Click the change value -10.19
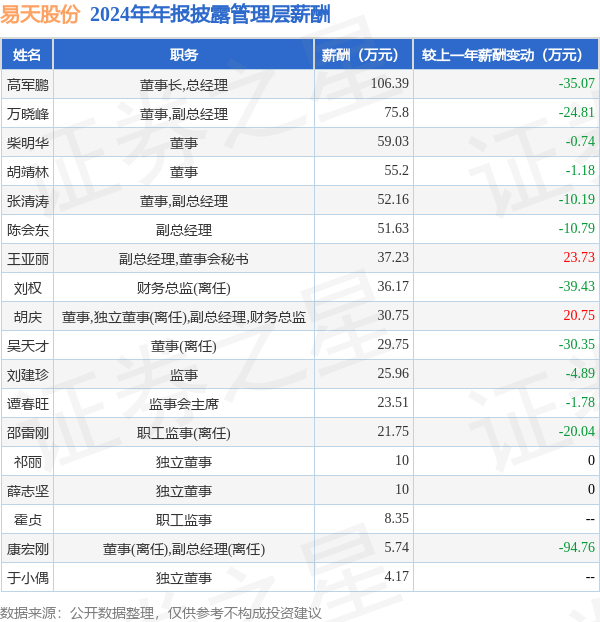The width and height of the screenshot is (600, 622). [577, 199]
